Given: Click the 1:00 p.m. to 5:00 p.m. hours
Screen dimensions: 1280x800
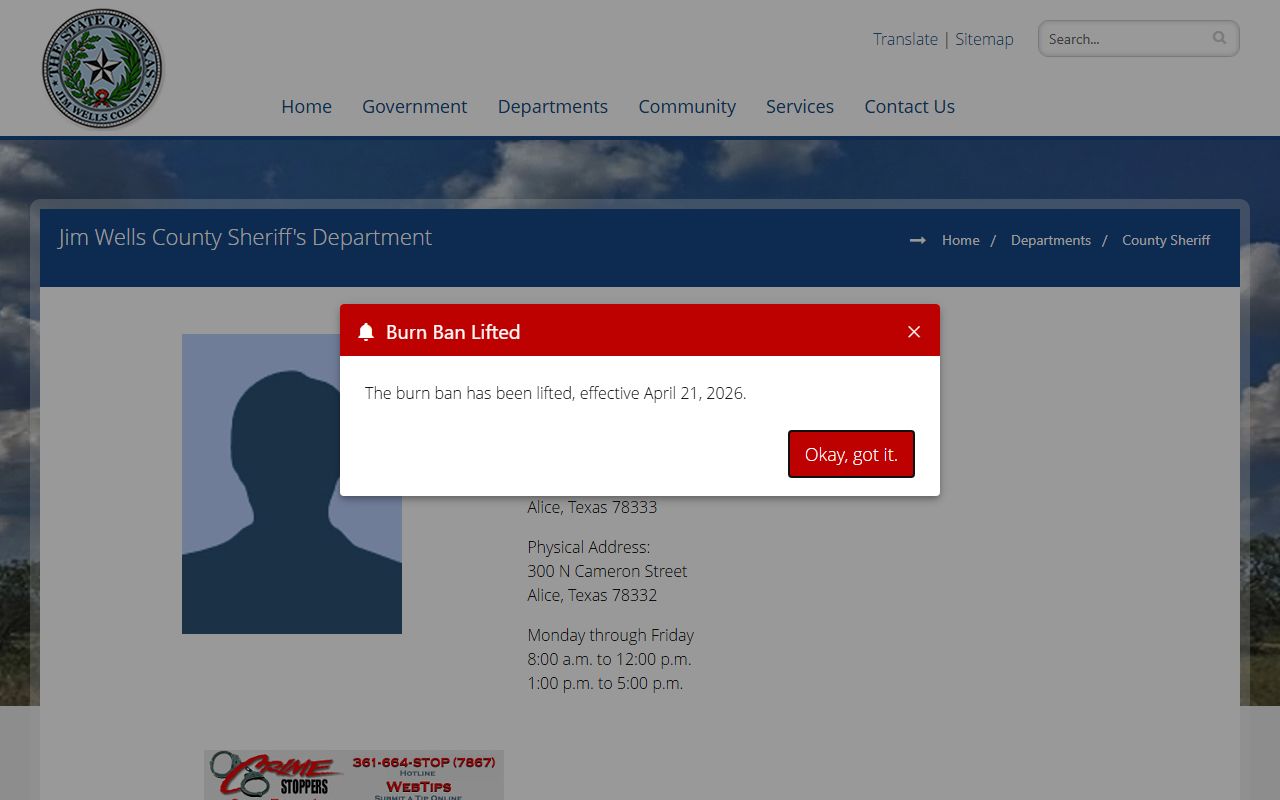Looking at the screenshot, I should [605, 683].
